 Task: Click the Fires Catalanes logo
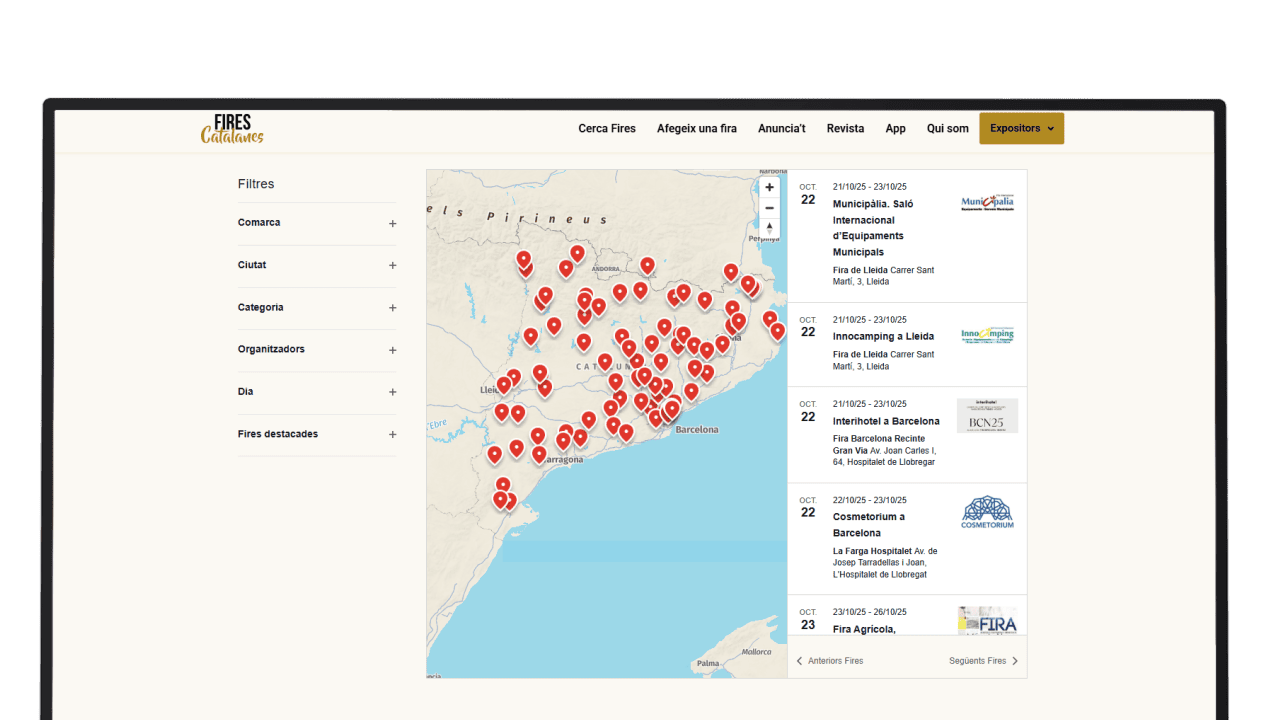232,129
